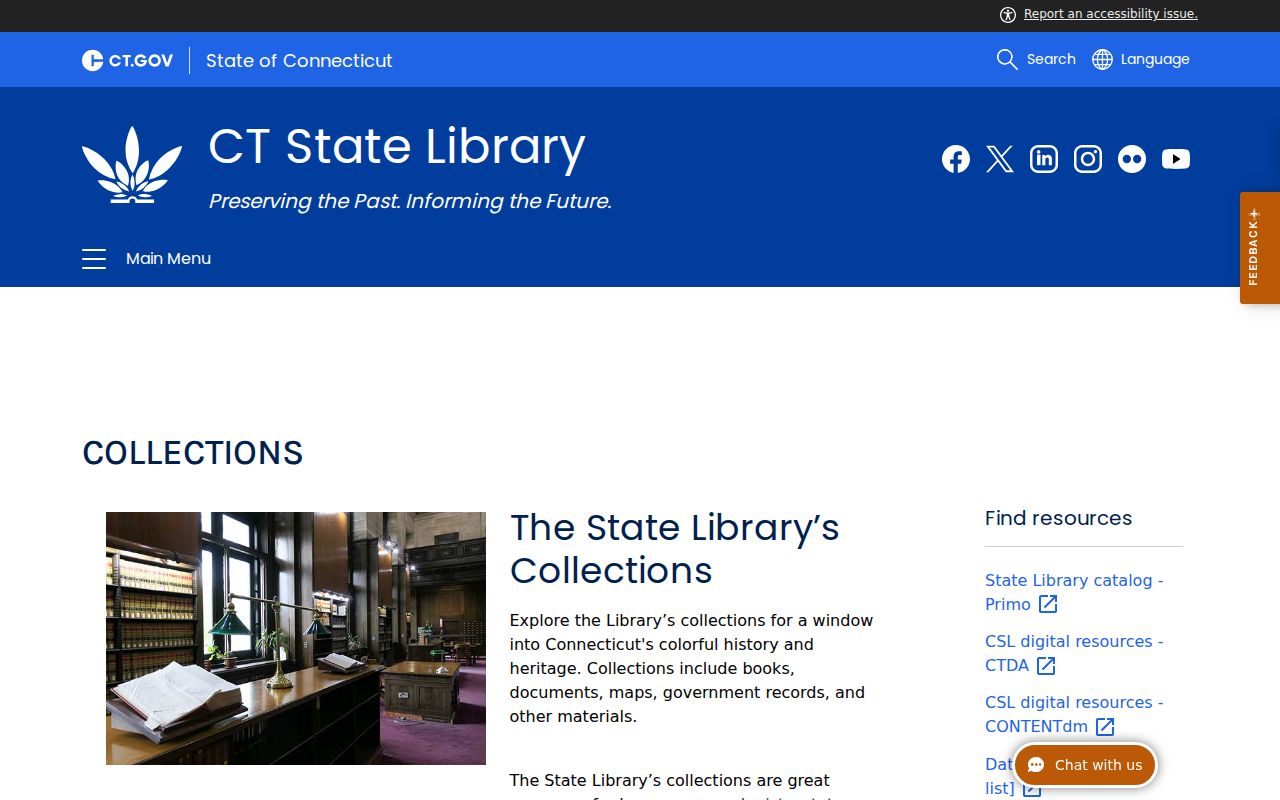The width and height of the screenshot is (1280, 800).
Task: Click the Search magnifier icon
Action: 1007,59
